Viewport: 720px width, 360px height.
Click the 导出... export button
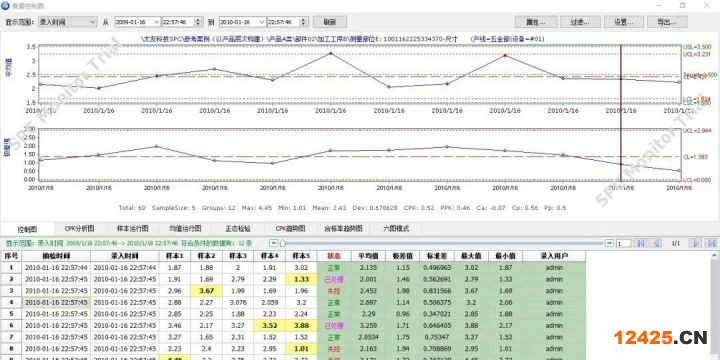point(667,22)
